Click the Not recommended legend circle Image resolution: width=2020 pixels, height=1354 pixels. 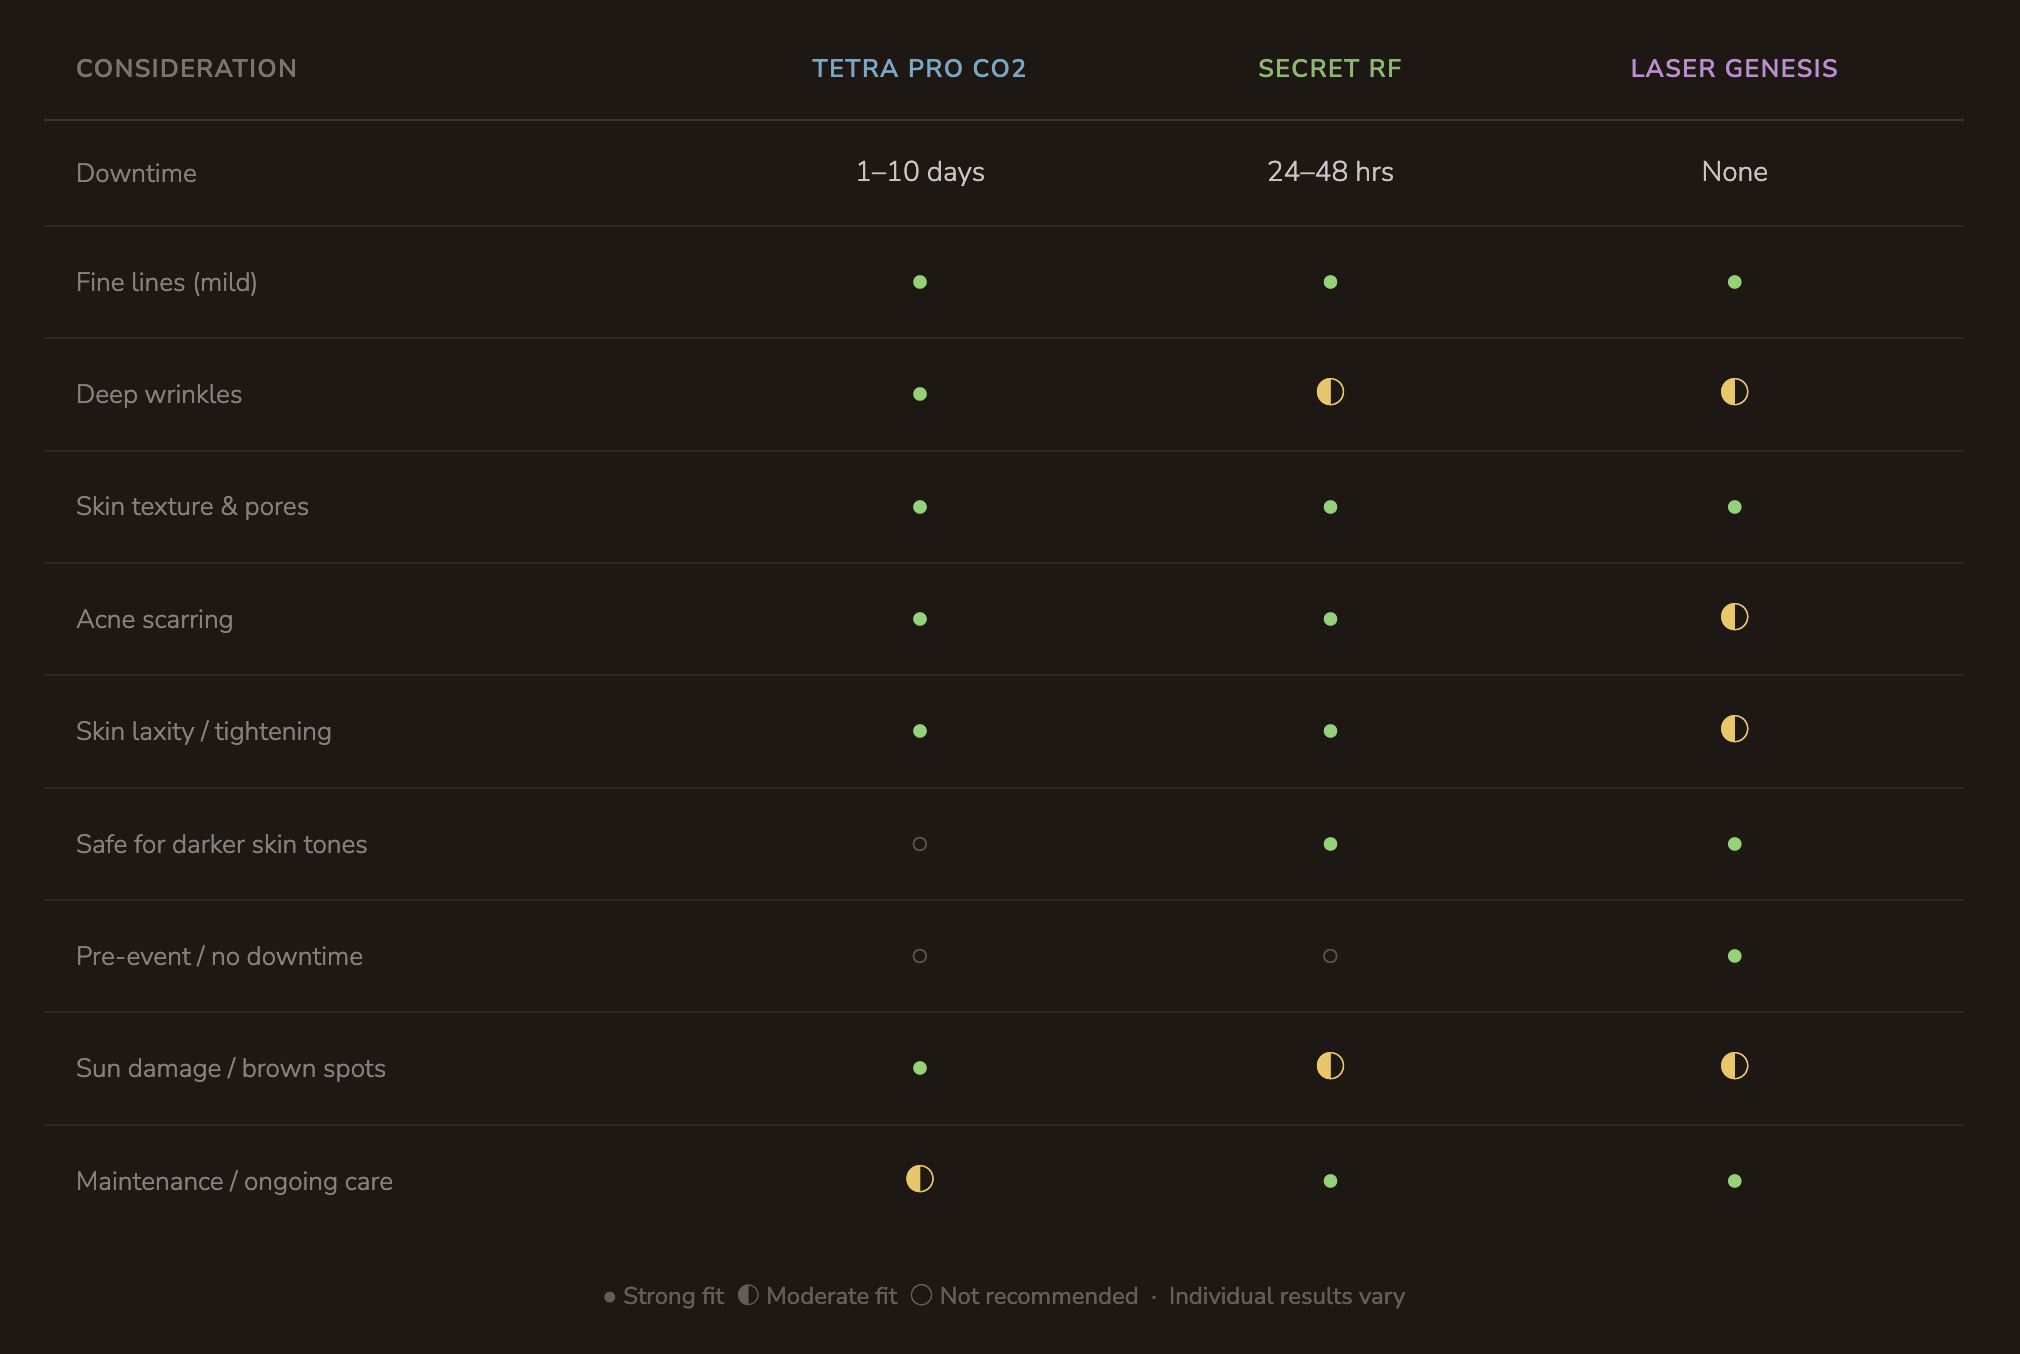click(922, 1295)
